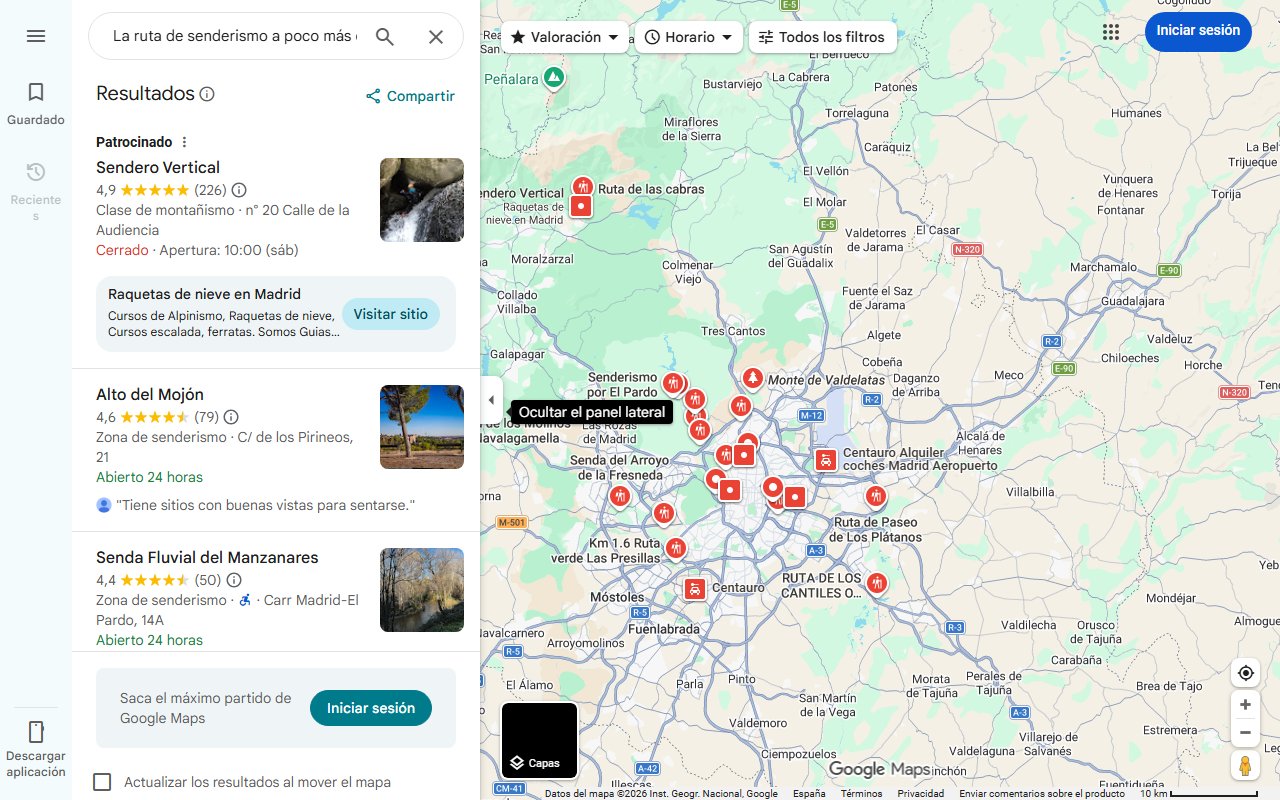
Task: Clear the search query with the X icon
Action: [436, 36]
